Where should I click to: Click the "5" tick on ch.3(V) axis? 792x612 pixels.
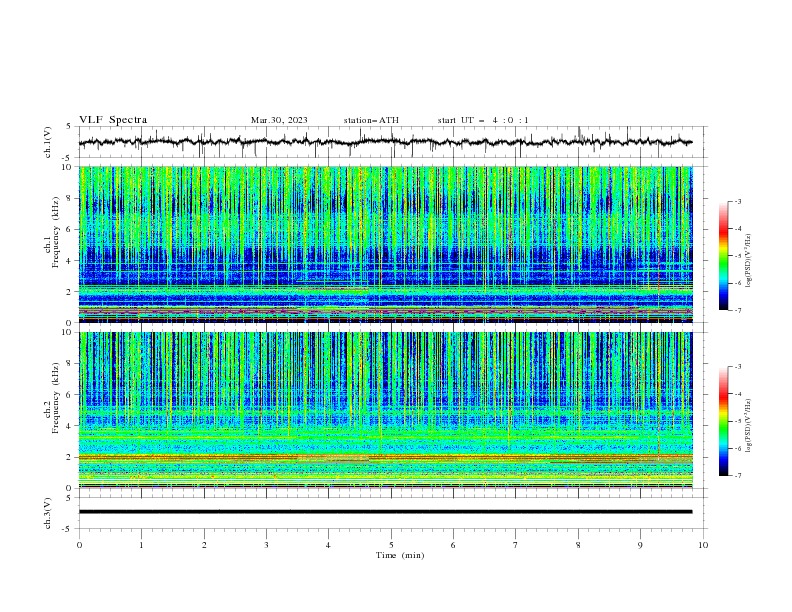click(x=69, y=498)
